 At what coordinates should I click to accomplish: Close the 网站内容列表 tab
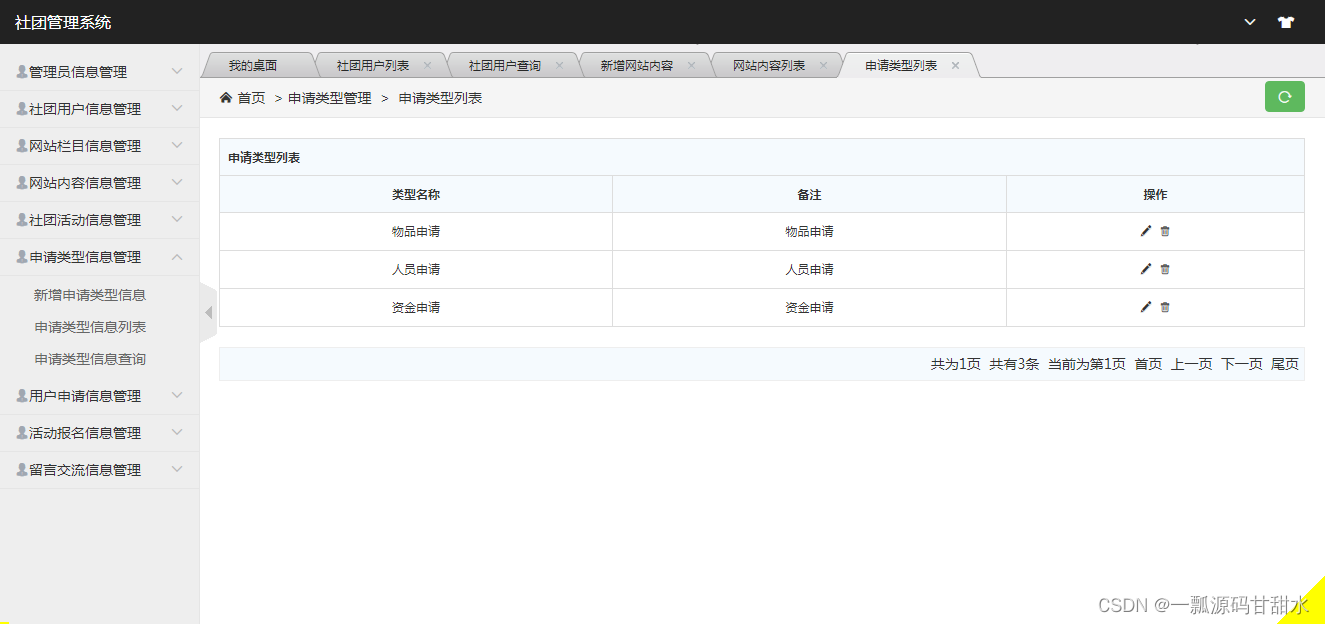click(x=823, y=65)
